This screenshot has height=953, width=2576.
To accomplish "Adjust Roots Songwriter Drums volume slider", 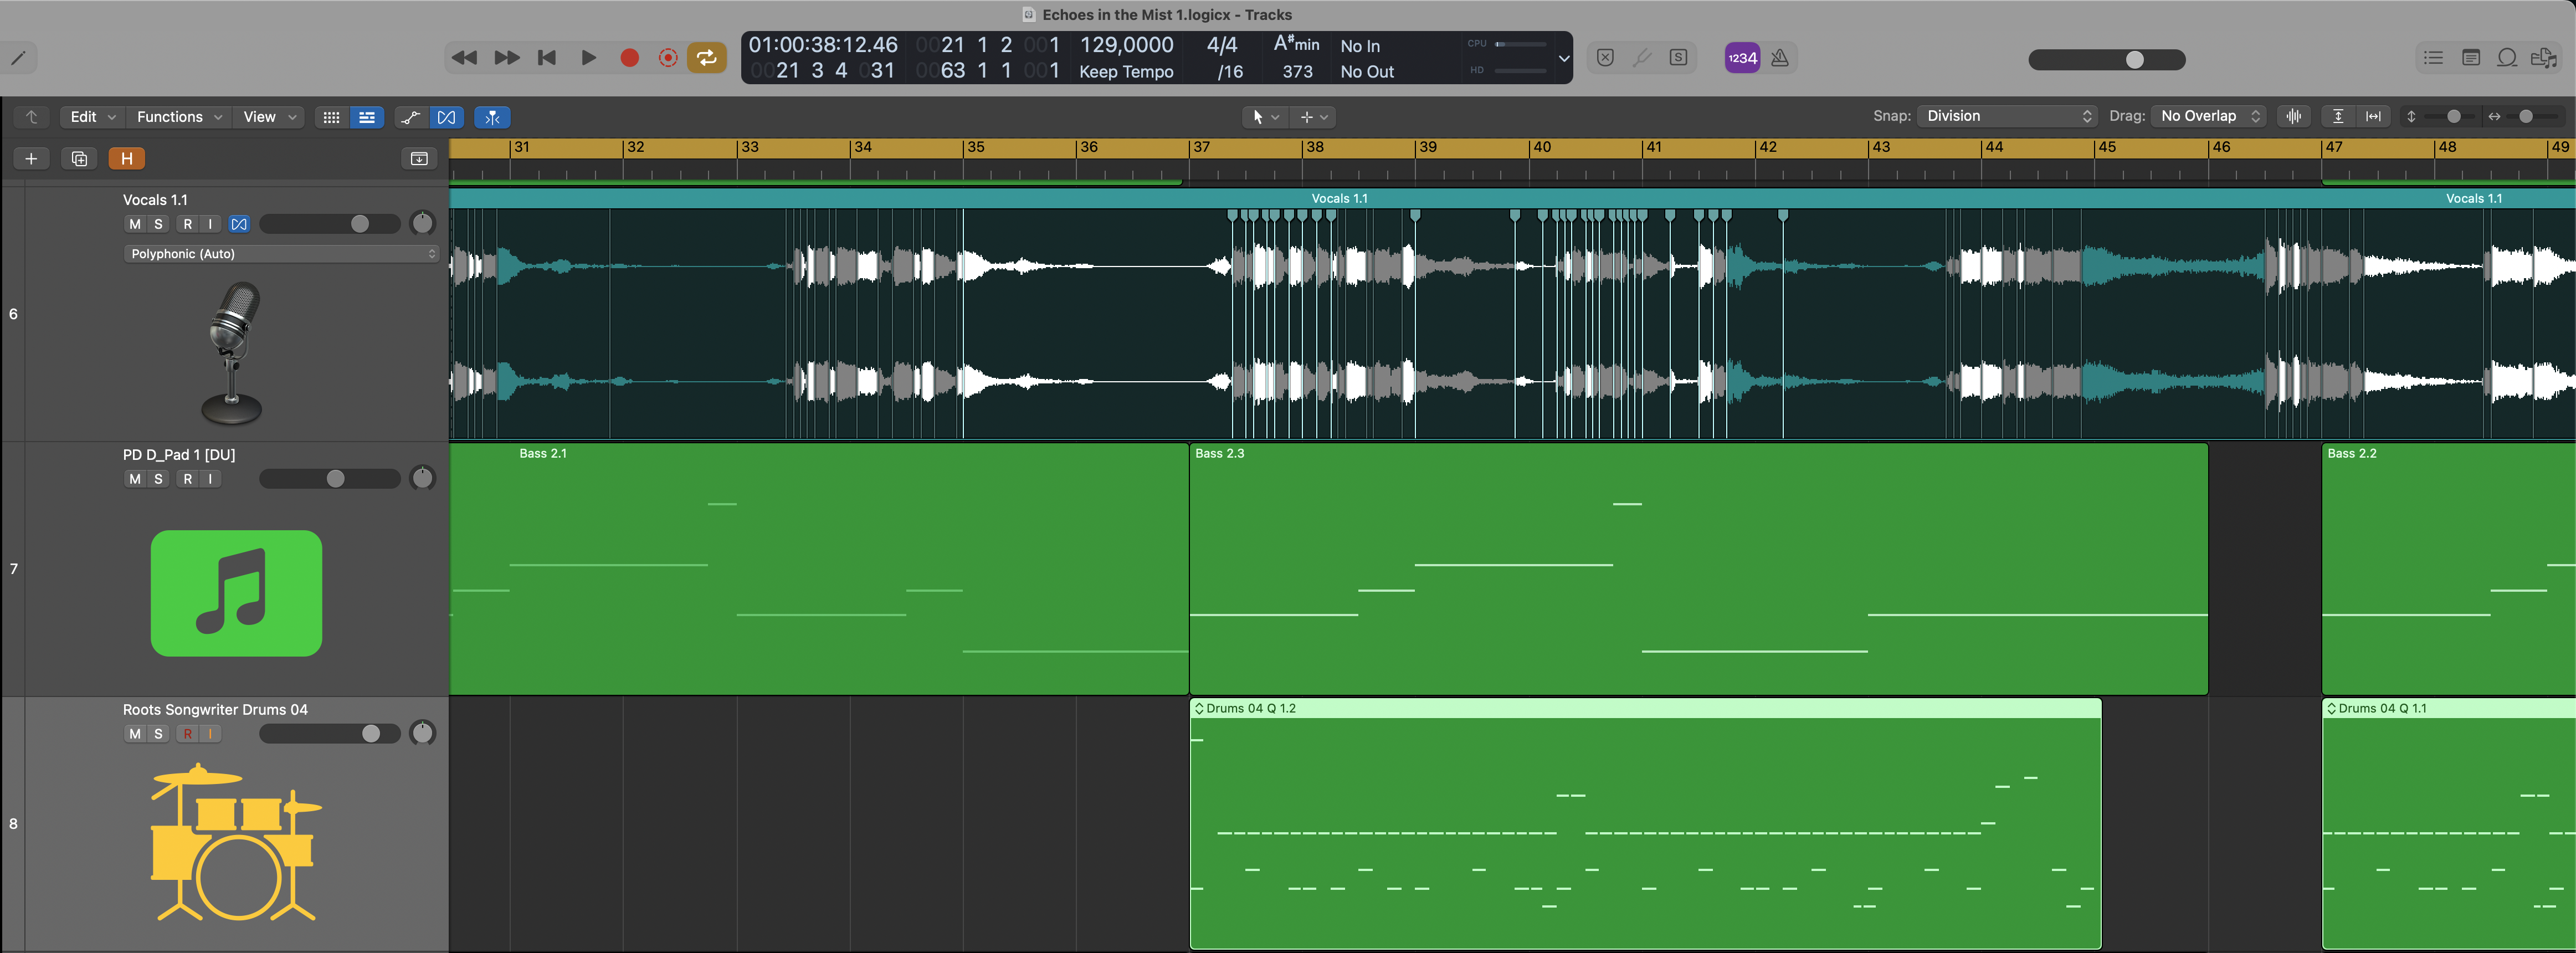I will pyautogui.click(x=370, y=734).
